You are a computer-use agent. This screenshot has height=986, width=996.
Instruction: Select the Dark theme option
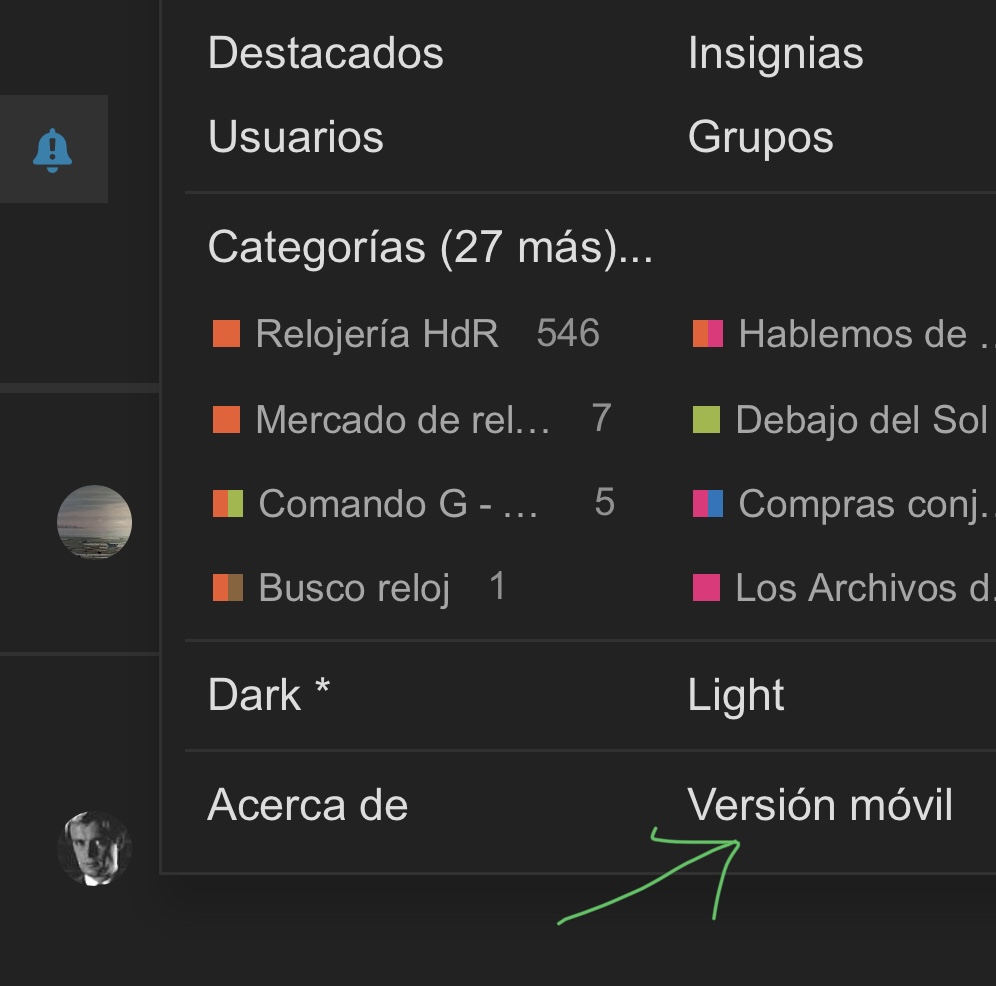click(x=269, y=694)
